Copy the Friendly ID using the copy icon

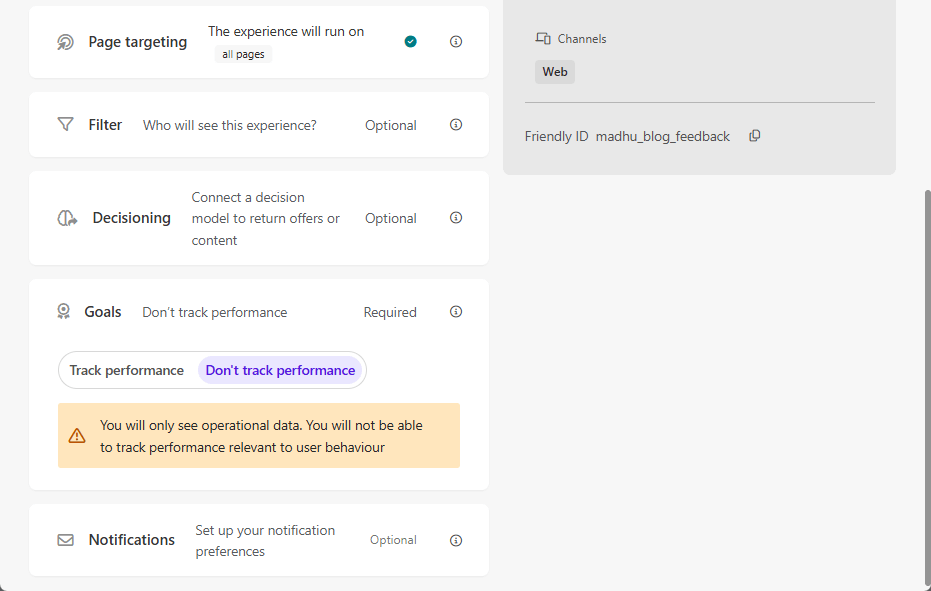[x=754, y=135]
